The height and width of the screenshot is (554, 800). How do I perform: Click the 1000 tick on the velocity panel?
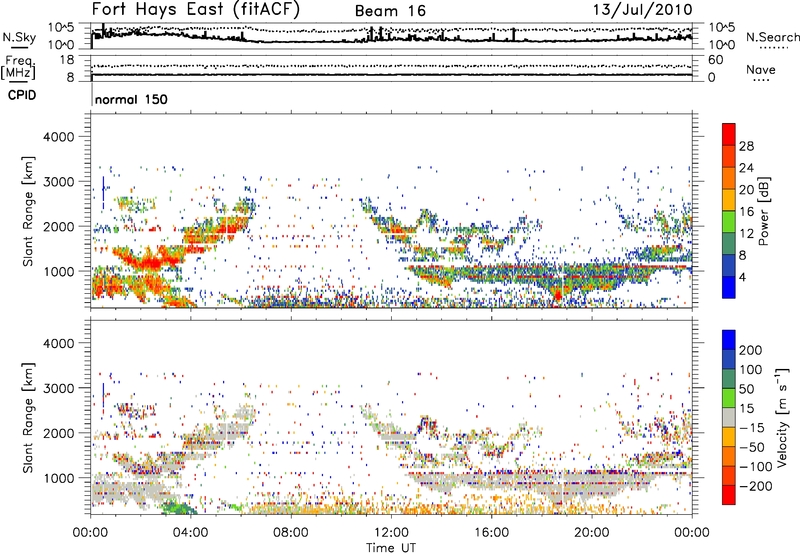(59, 478)
